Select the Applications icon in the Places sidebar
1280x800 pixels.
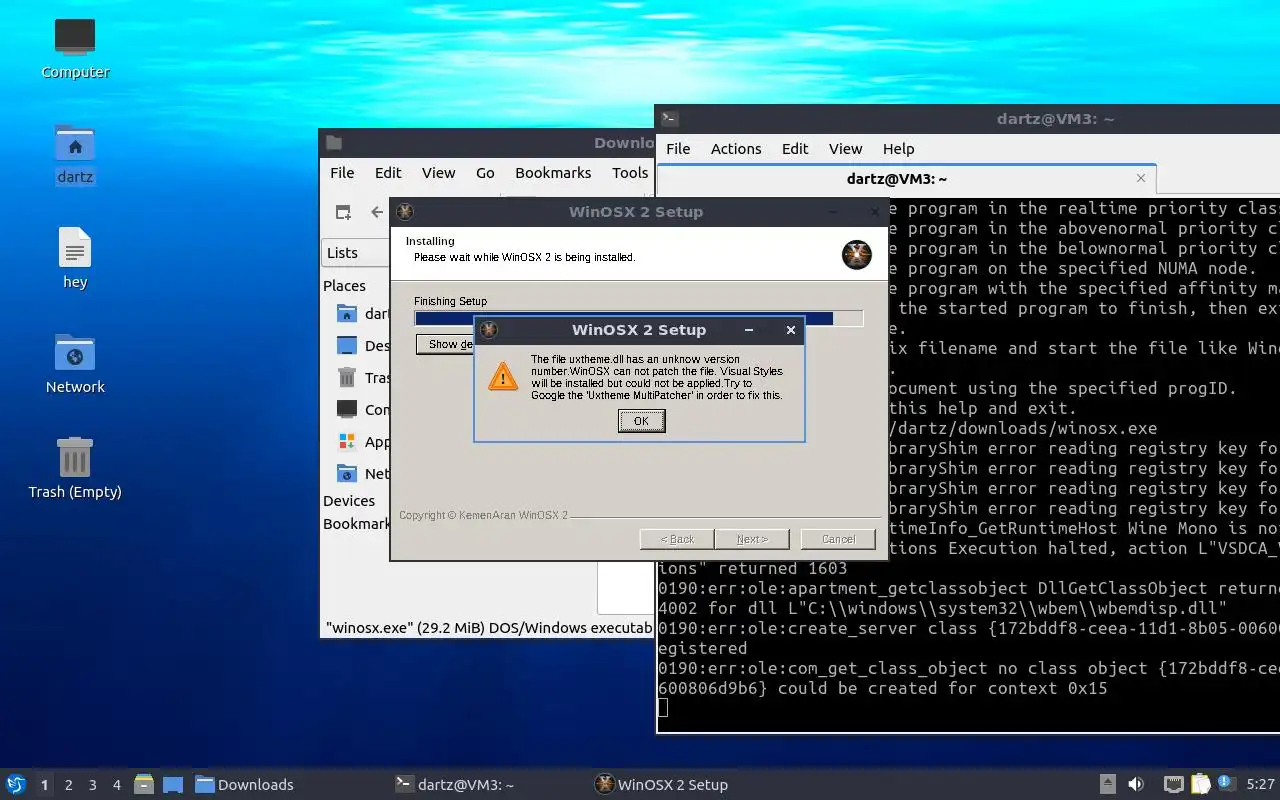347,441
